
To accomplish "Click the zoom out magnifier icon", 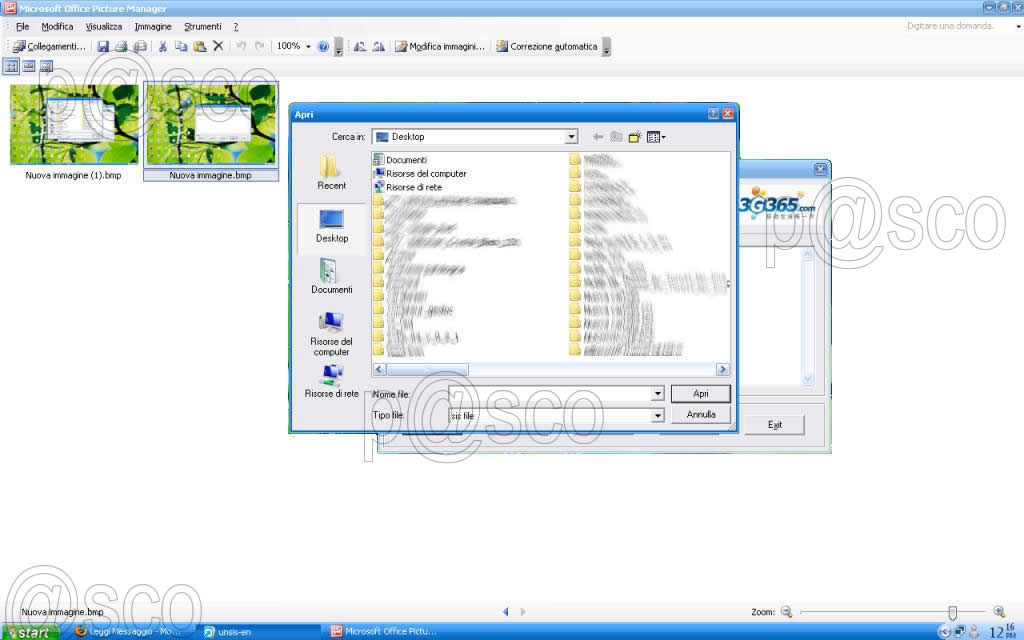I will pos(786,611).
